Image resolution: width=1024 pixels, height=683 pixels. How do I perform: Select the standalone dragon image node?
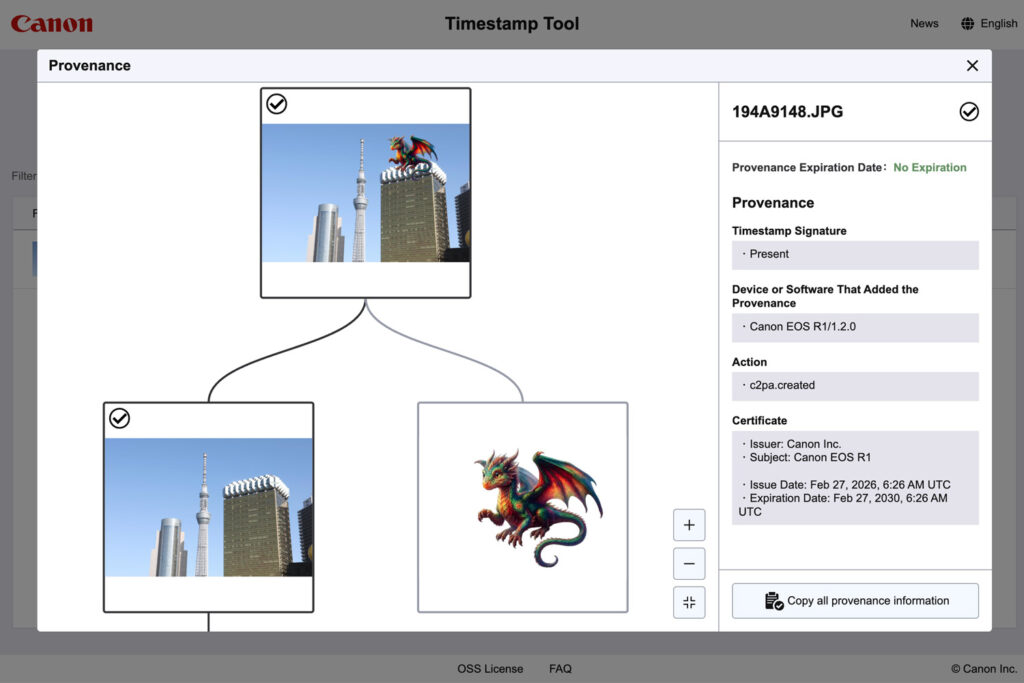[522, 507]
